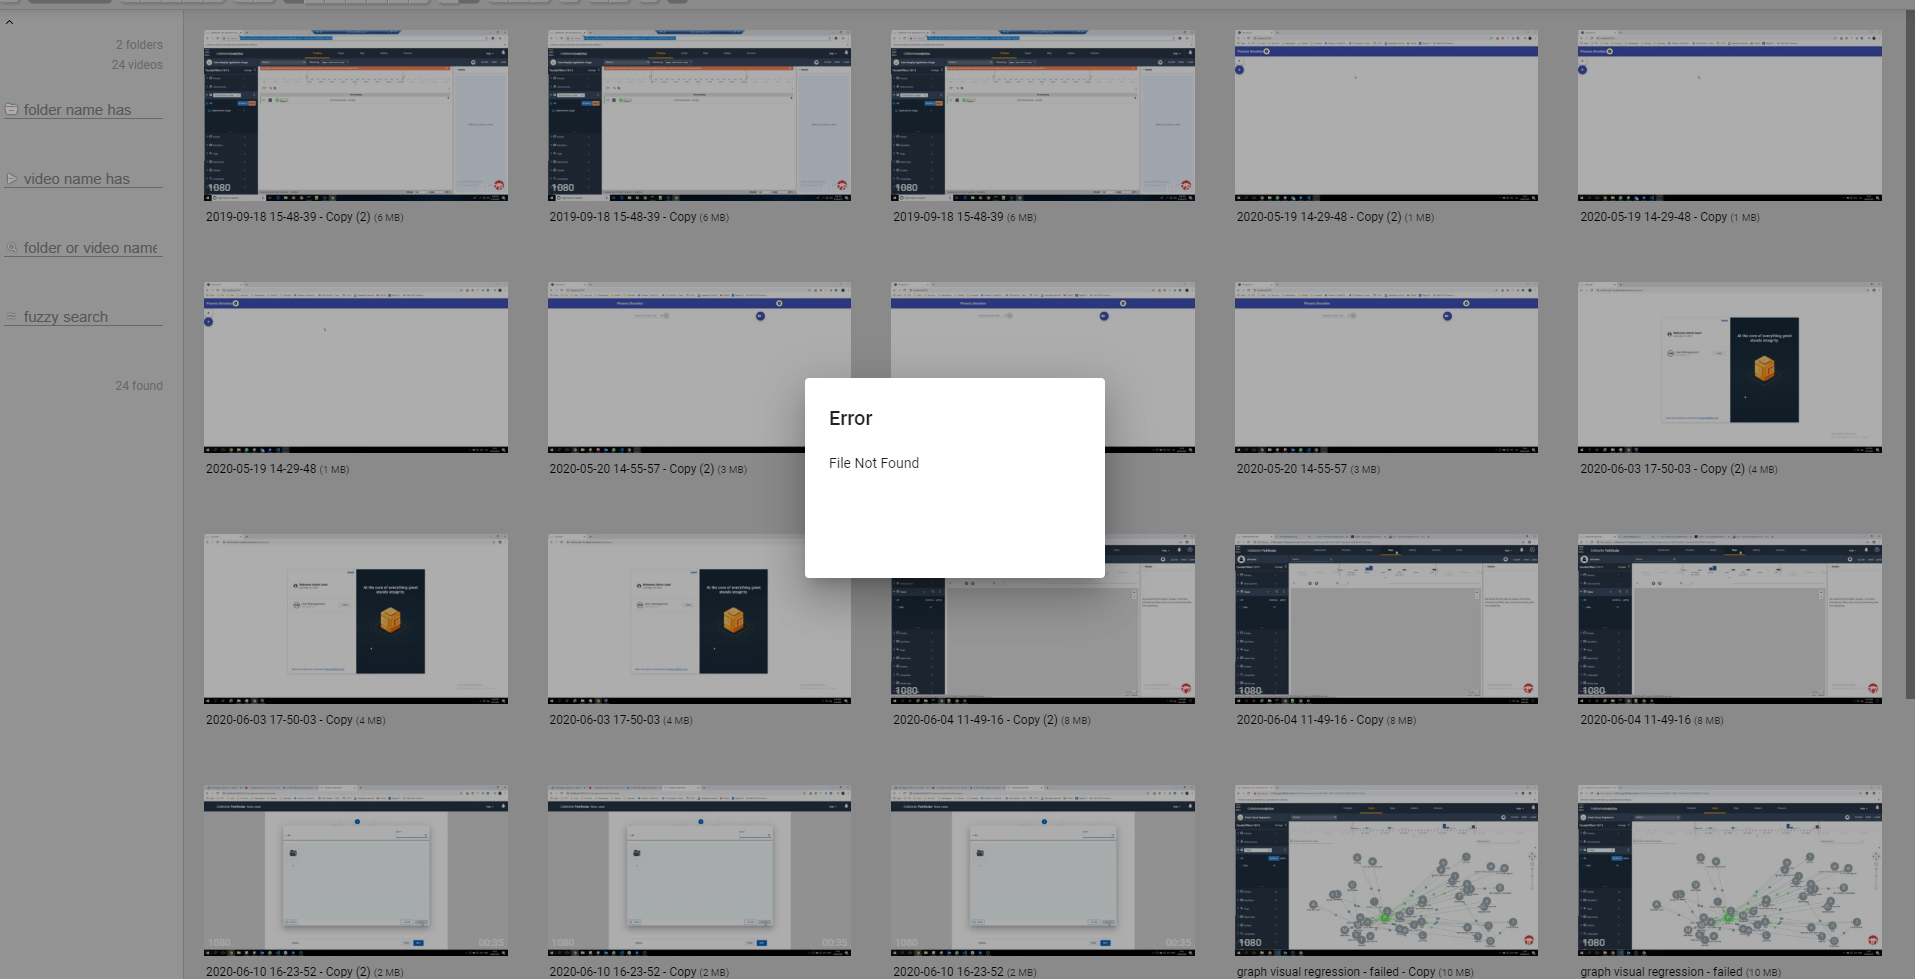Image resolution: width=1915 pixels, height=979 pixels.
Task: Click file name '2020-05-19 14-29-48' (1 MB)
Action: 261,469
